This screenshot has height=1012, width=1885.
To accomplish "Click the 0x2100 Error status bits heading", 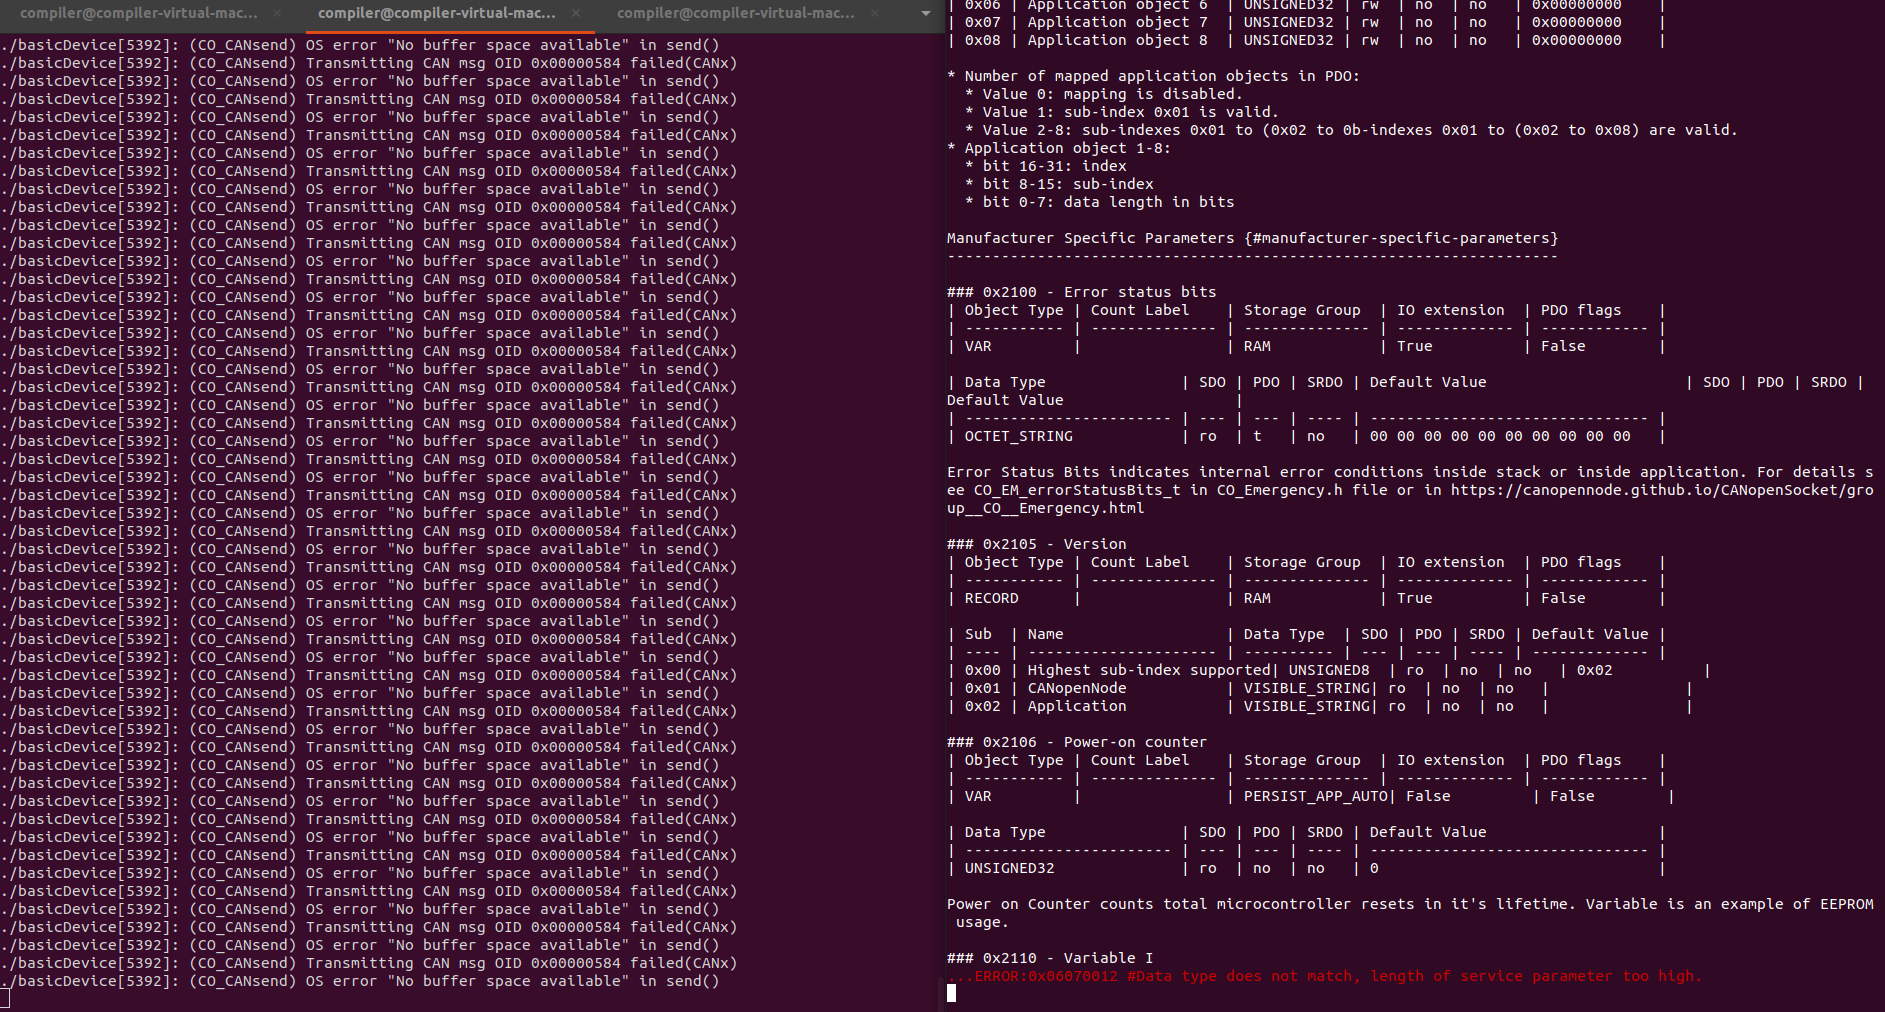I will pyautogui.click(x=1078, y=292).
